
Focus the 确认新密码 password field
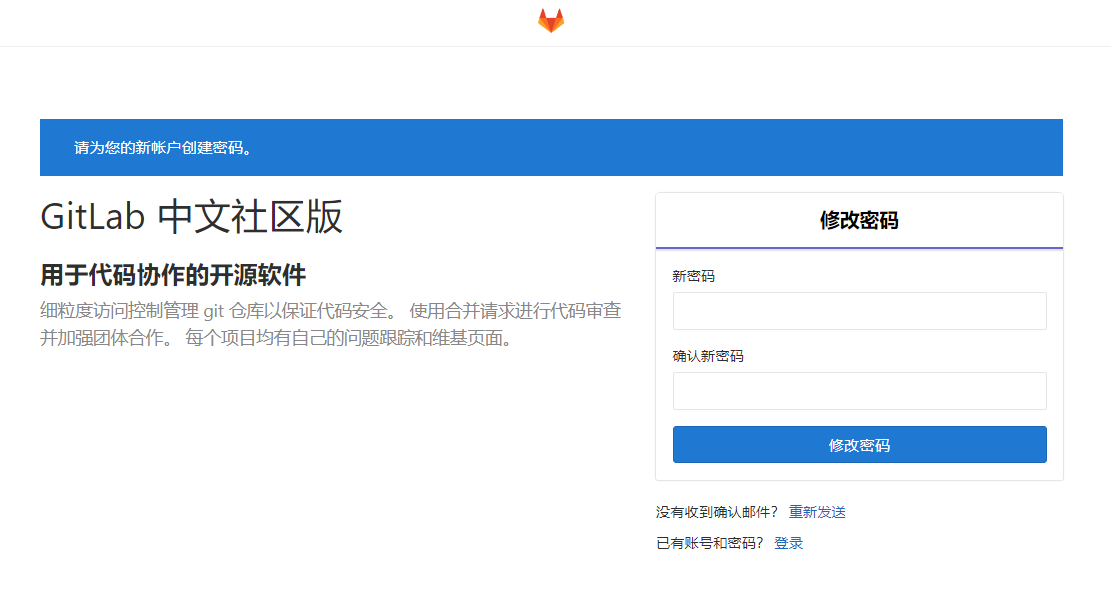(859, 391)
